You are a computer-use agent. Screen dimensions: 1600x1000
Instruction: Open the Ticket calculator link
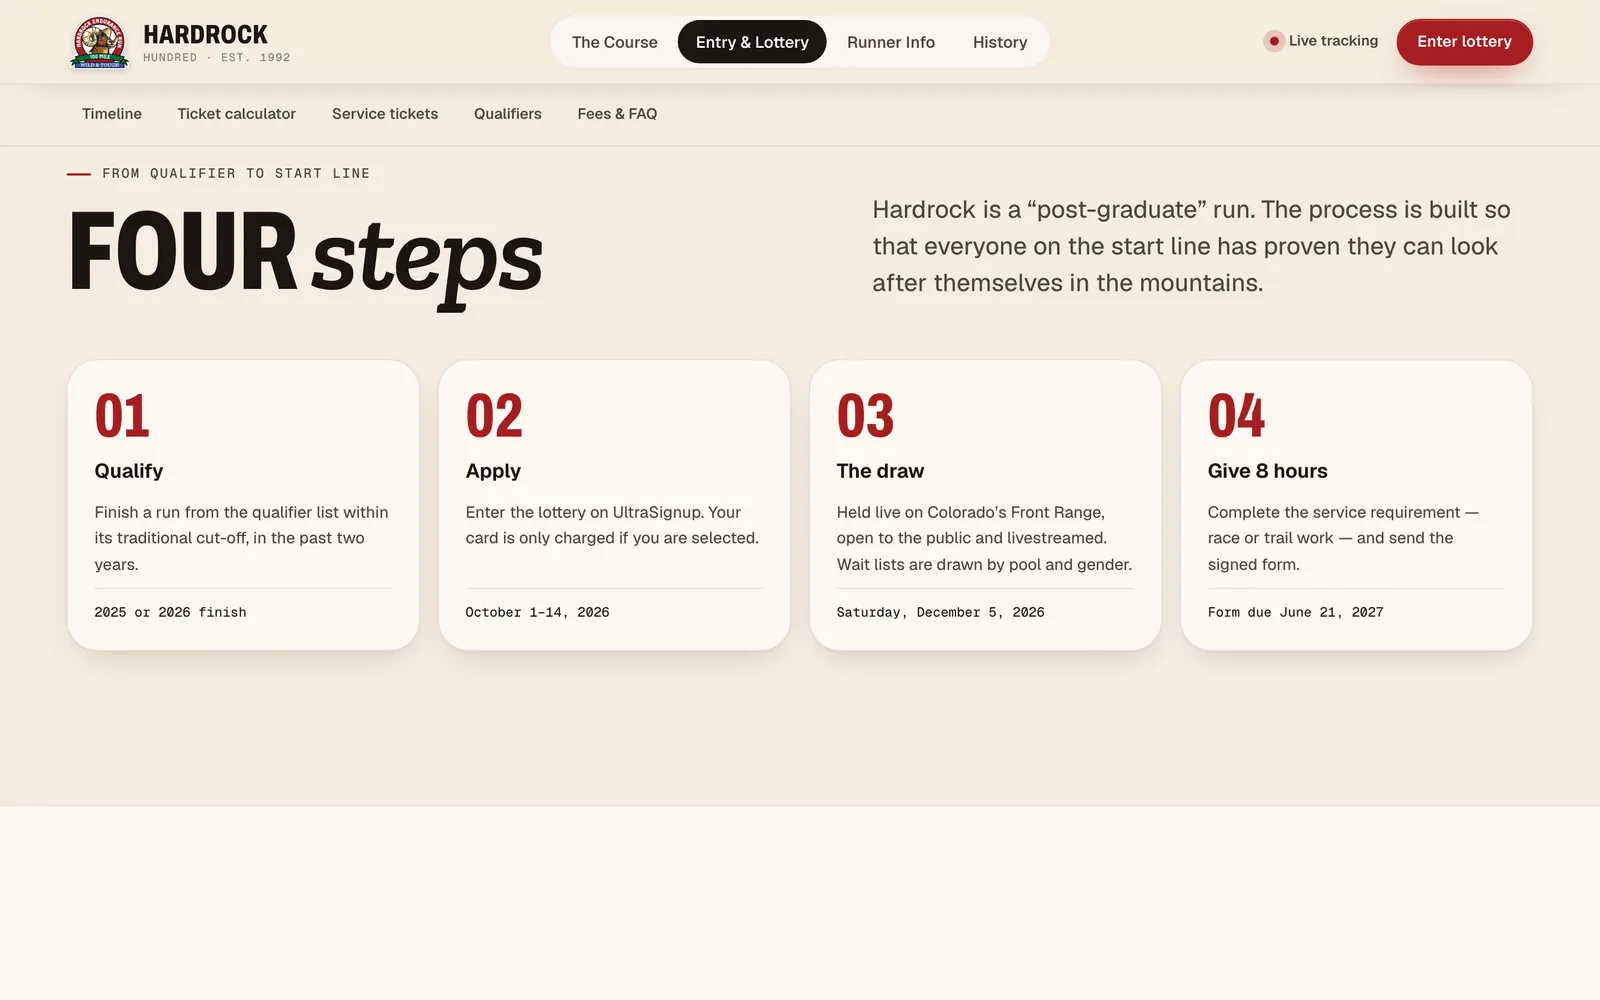pos(237,114)
